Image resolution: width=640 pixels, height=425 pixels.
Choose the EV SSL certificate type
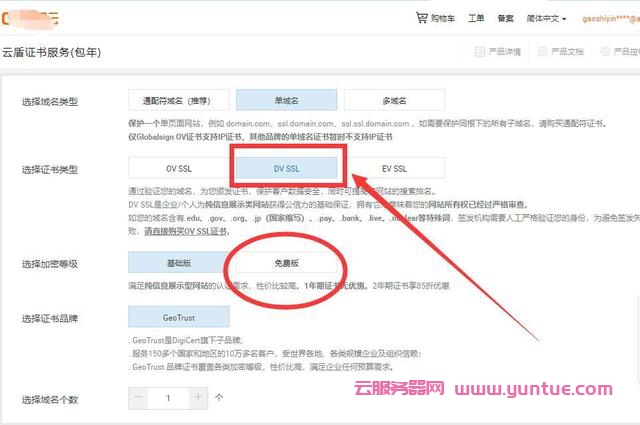(x=394, y=168)
